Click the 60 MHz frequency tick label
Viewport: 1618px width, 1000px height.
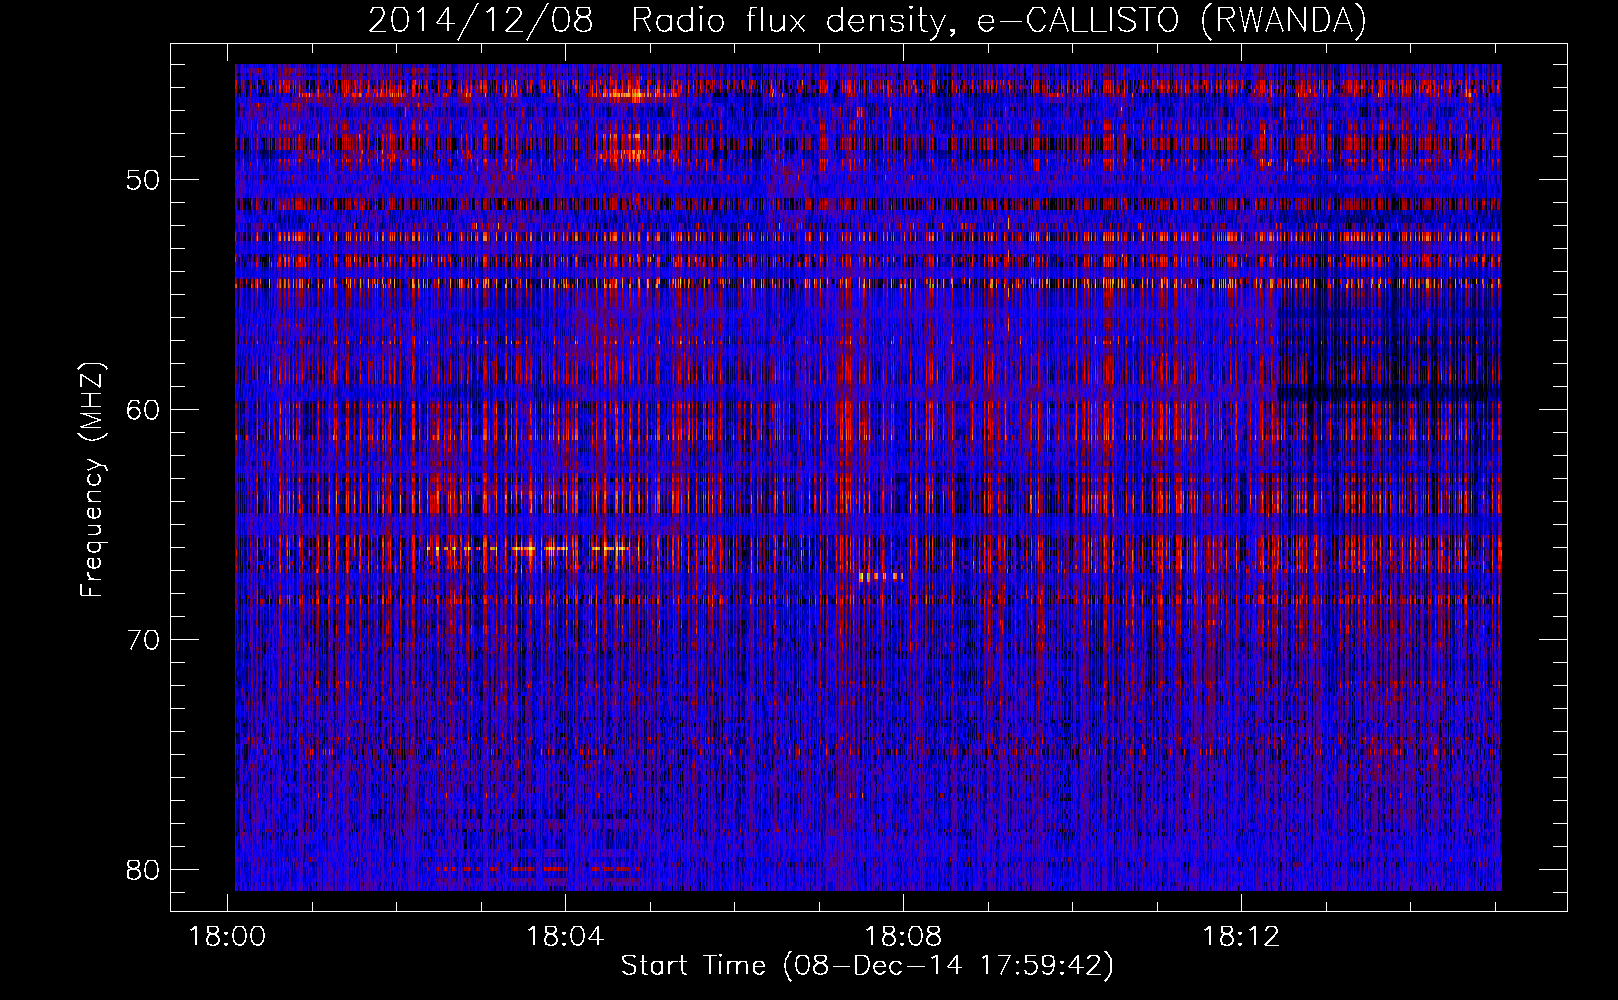(143, 410)
